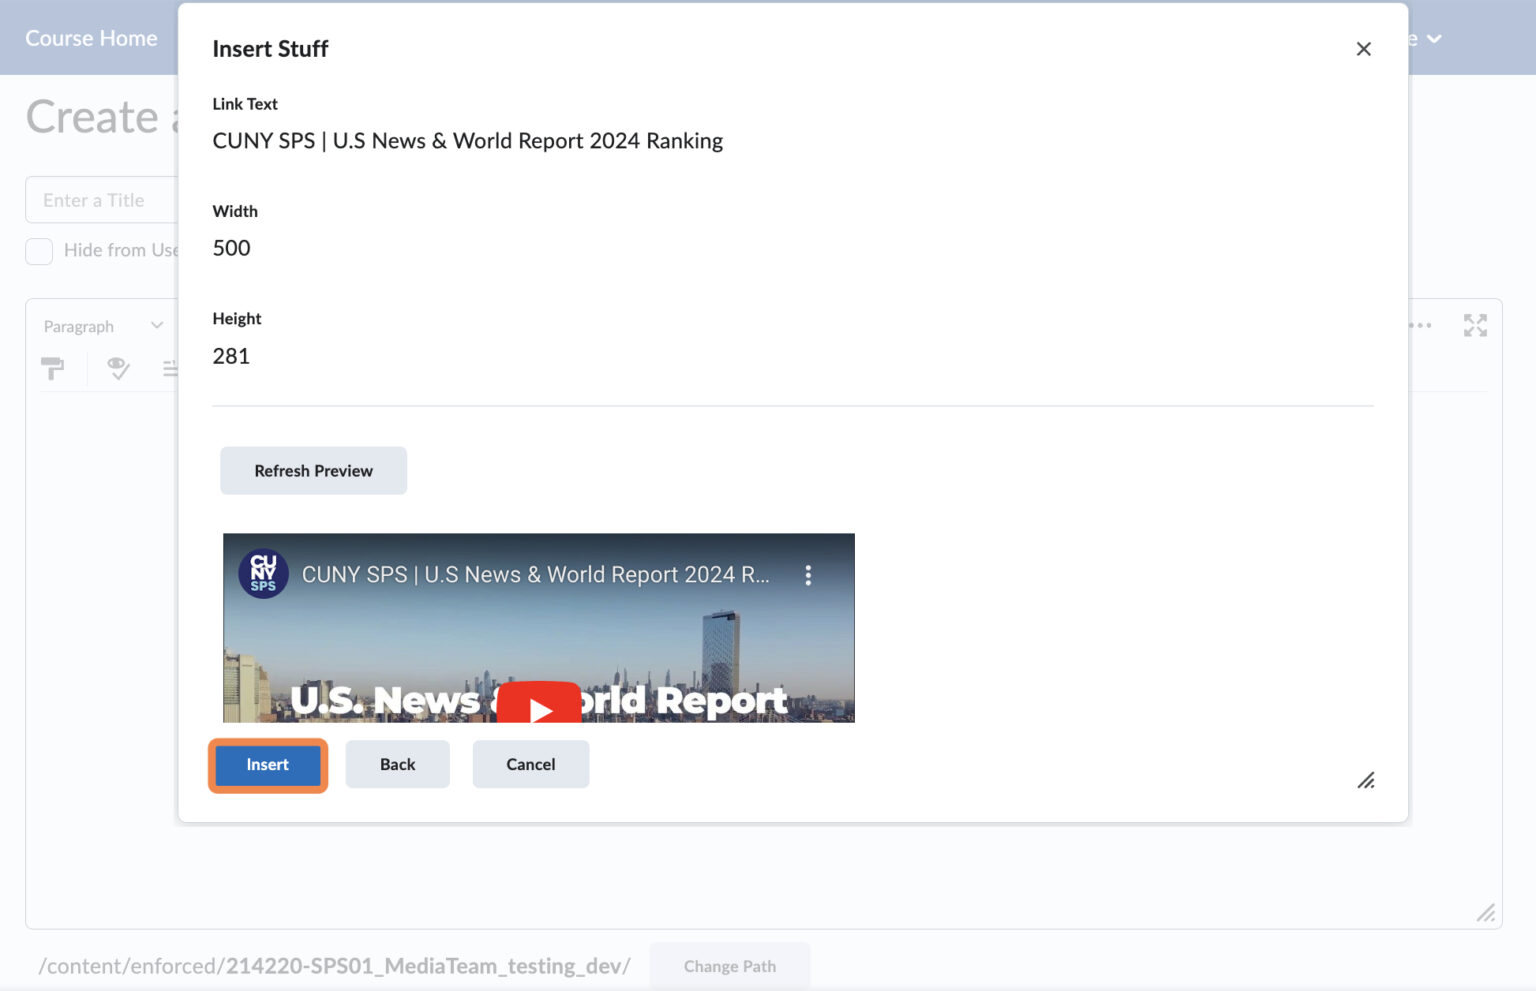Click Refresh Preview
The width and height of the screenshot is (1536, 991).
tap(313, 470)
